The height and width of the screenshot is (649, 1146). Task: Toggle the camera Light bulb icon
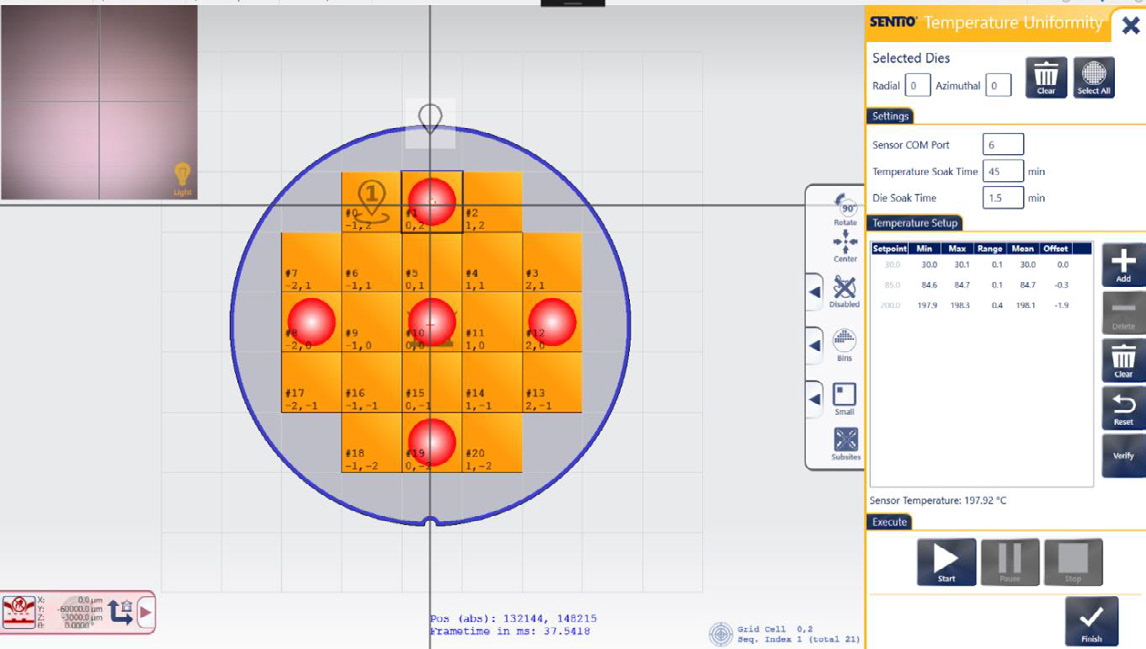point(182,178)
